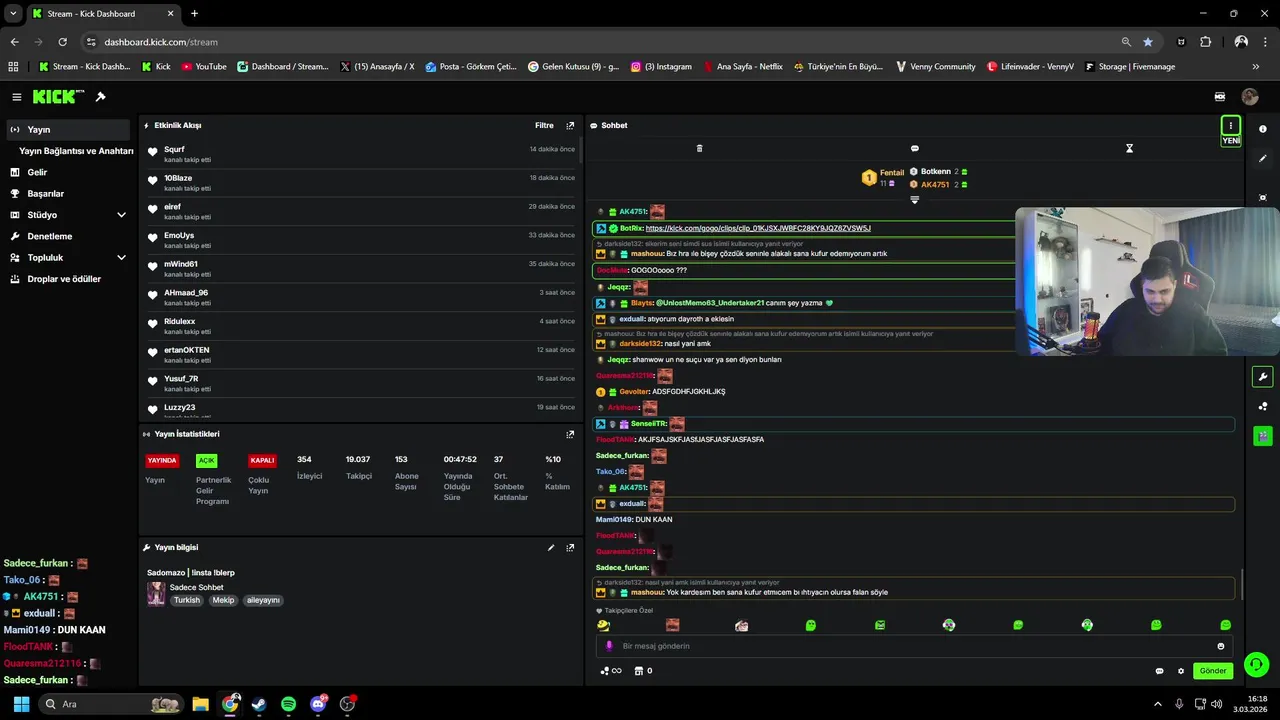Select Squrf's follow event row
1280x720 pixels.
(360, 154)
